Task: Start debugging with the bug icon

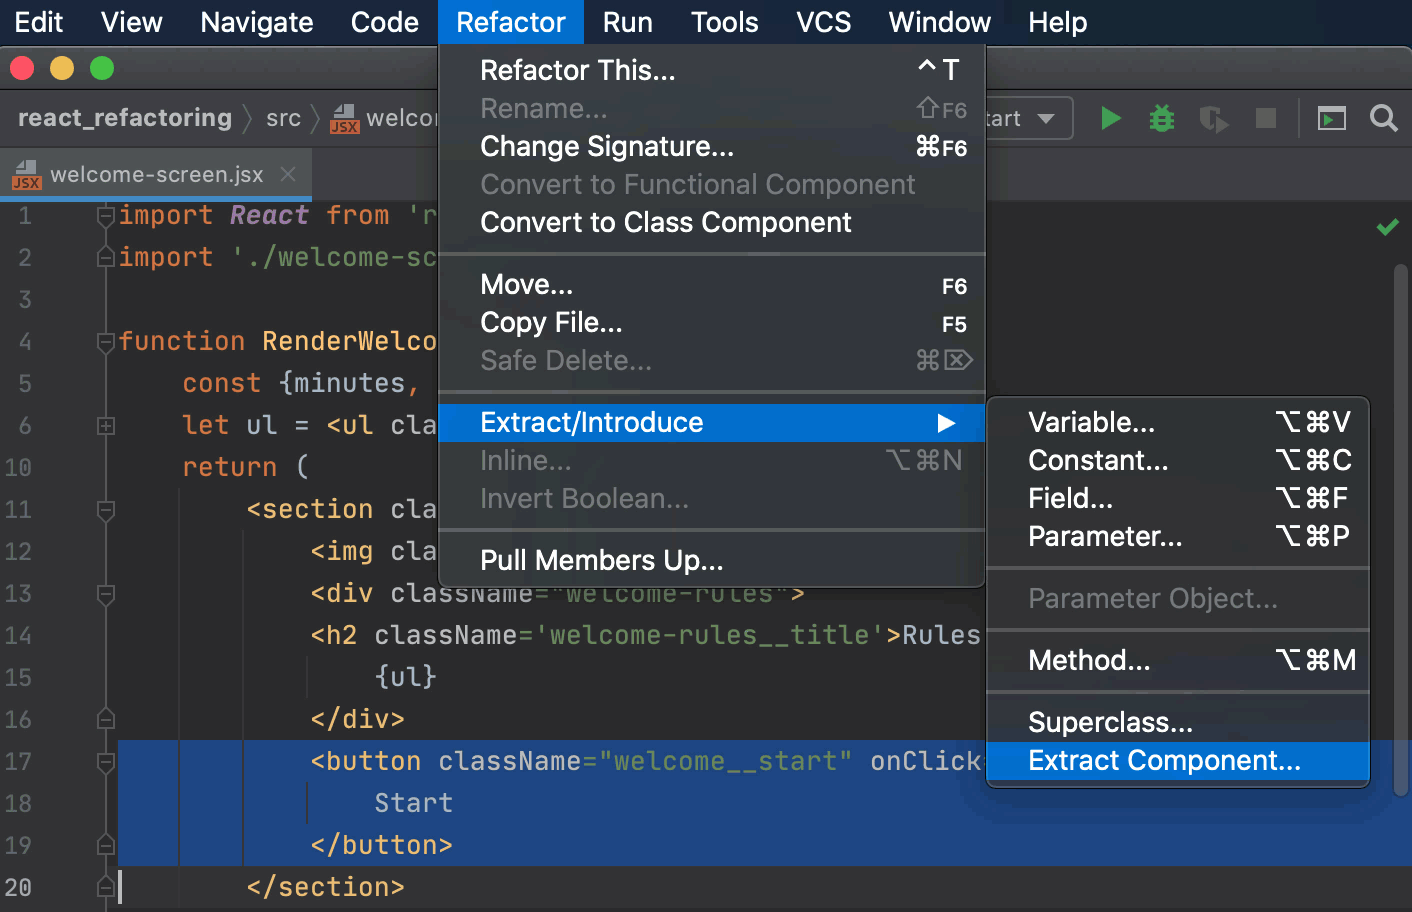Action: coord(1161,118)
